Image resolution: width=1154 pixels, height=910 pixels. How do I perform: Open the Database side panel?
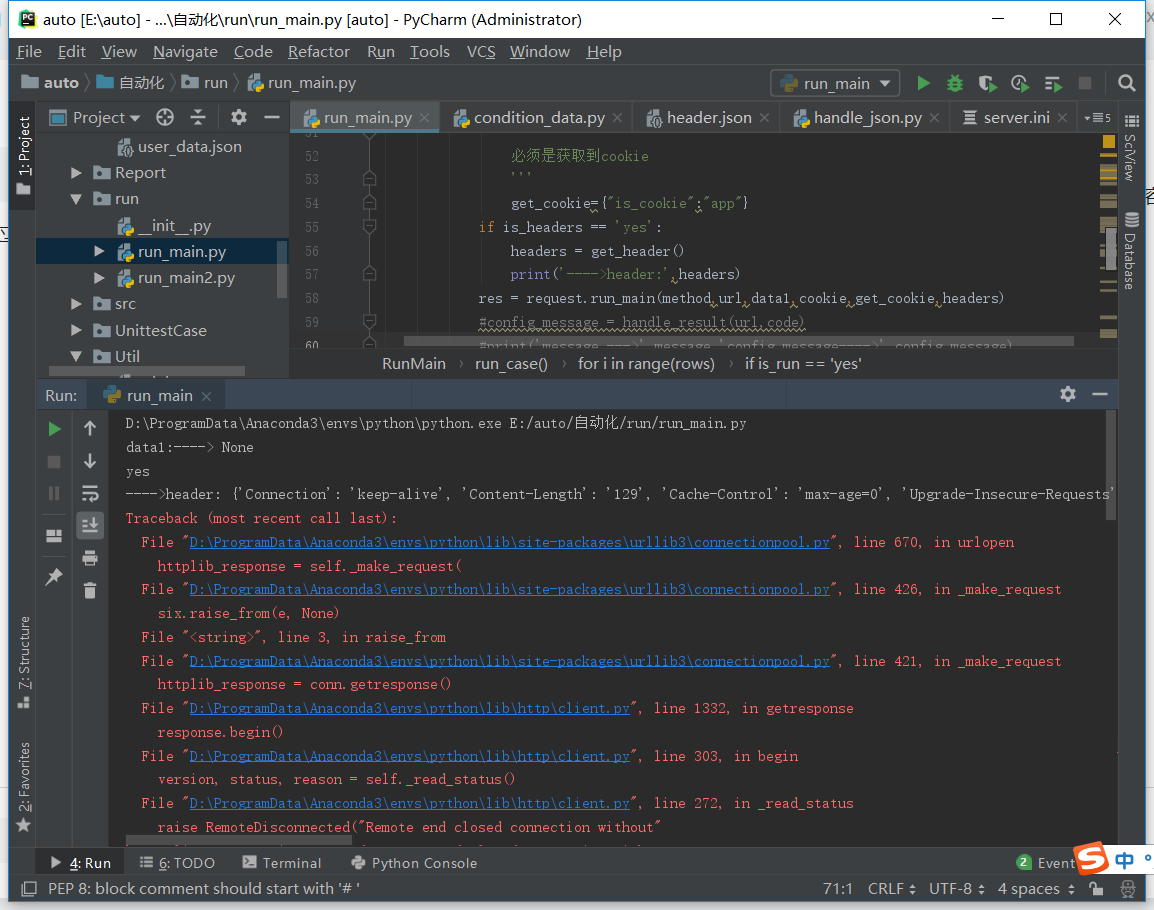1131,250
